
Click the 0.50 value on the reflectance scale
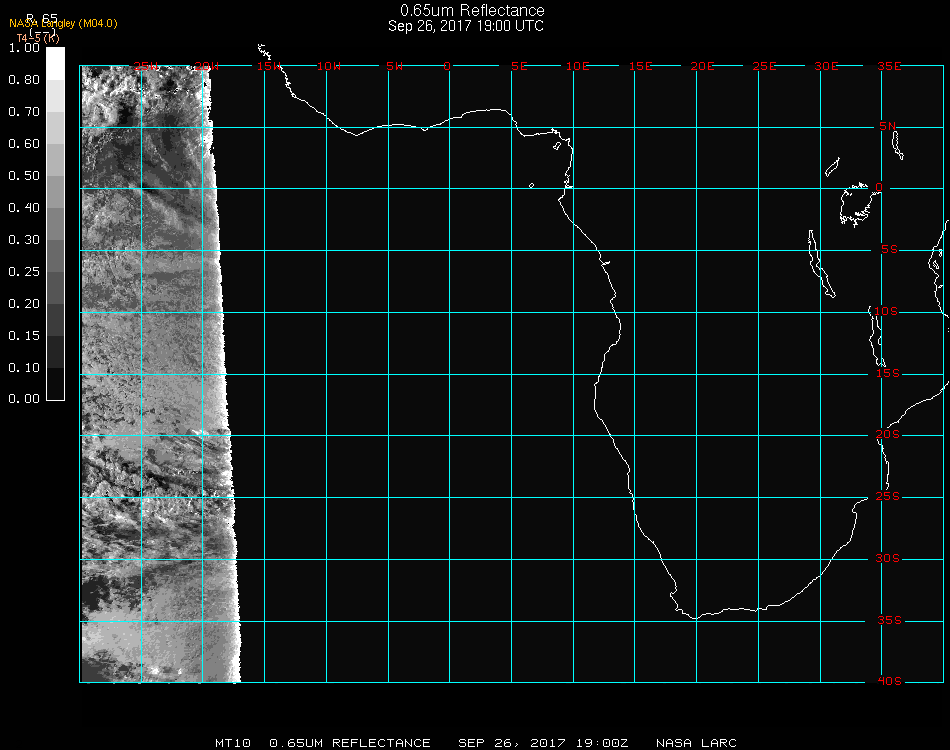click(x=24, y=176)
